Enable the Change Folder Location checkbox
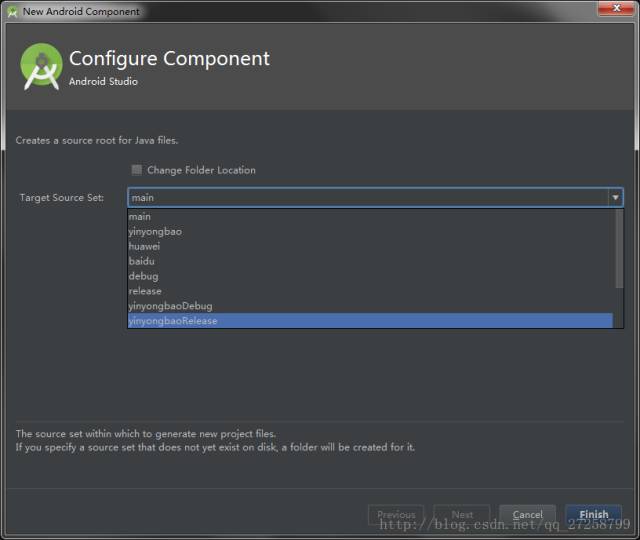Screen dimensions: 640x540 tap(137, 170)
